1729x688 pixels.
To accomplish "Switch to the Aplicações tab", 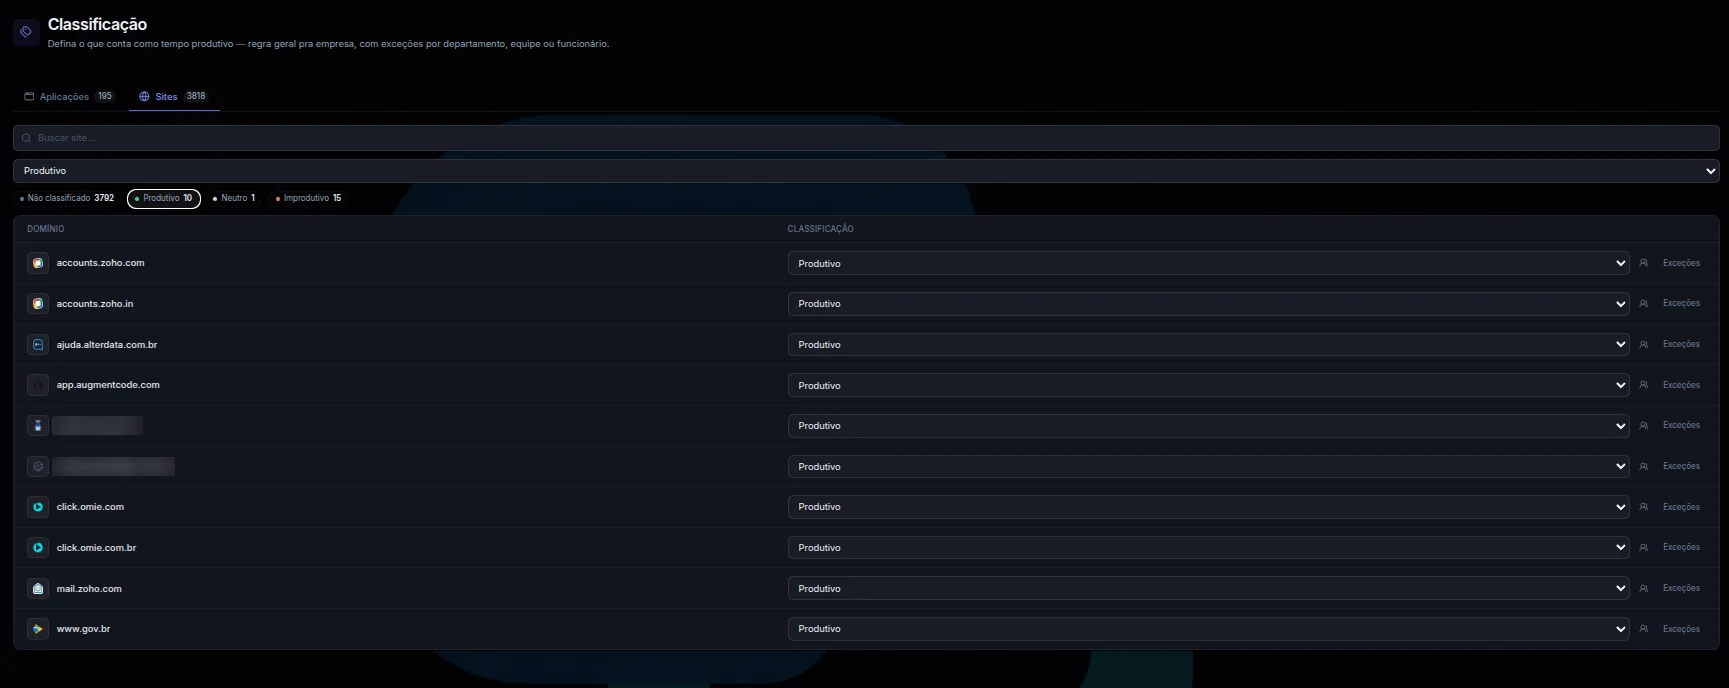I will (69, 97).
